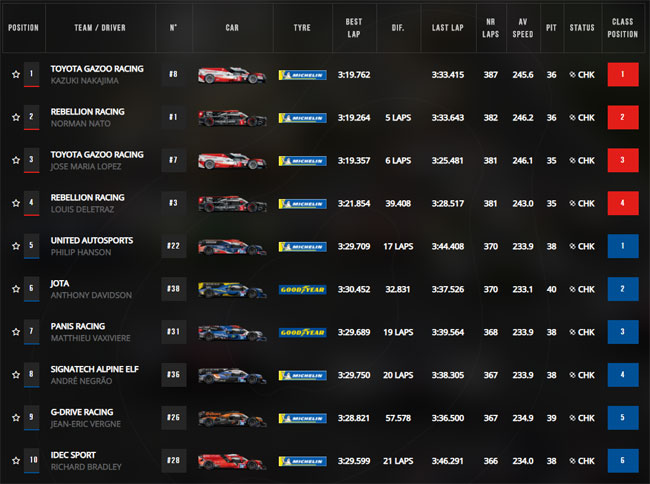Star the Panis Racing entry
The width and height of the screenshot is (650, 484).
pyautogui.click(x=16, y=332)
